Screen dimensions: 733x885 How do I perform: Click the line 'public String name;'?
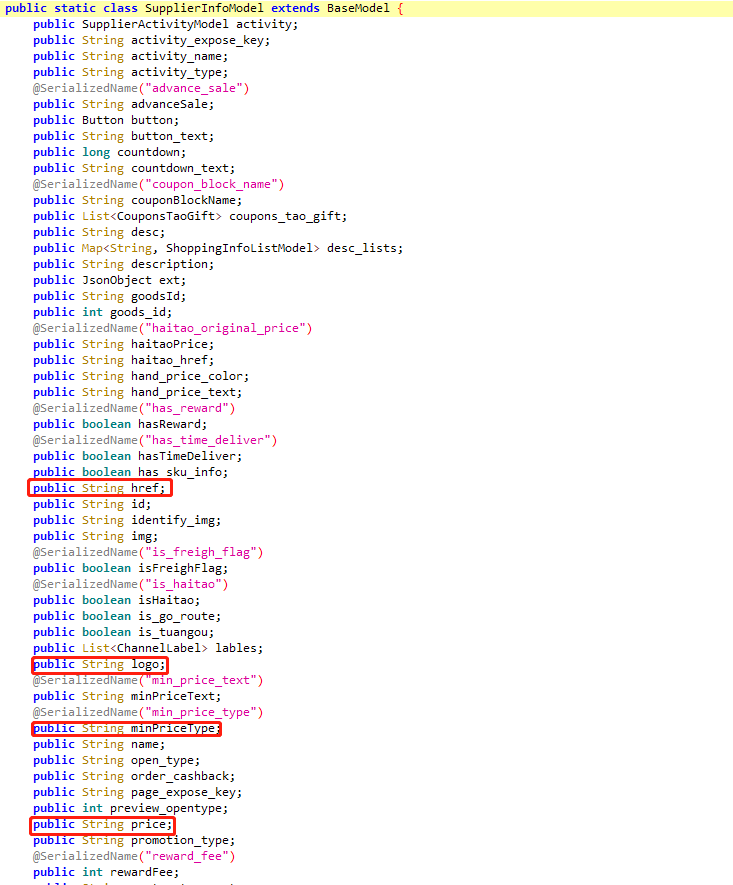[x=99, y=744]
